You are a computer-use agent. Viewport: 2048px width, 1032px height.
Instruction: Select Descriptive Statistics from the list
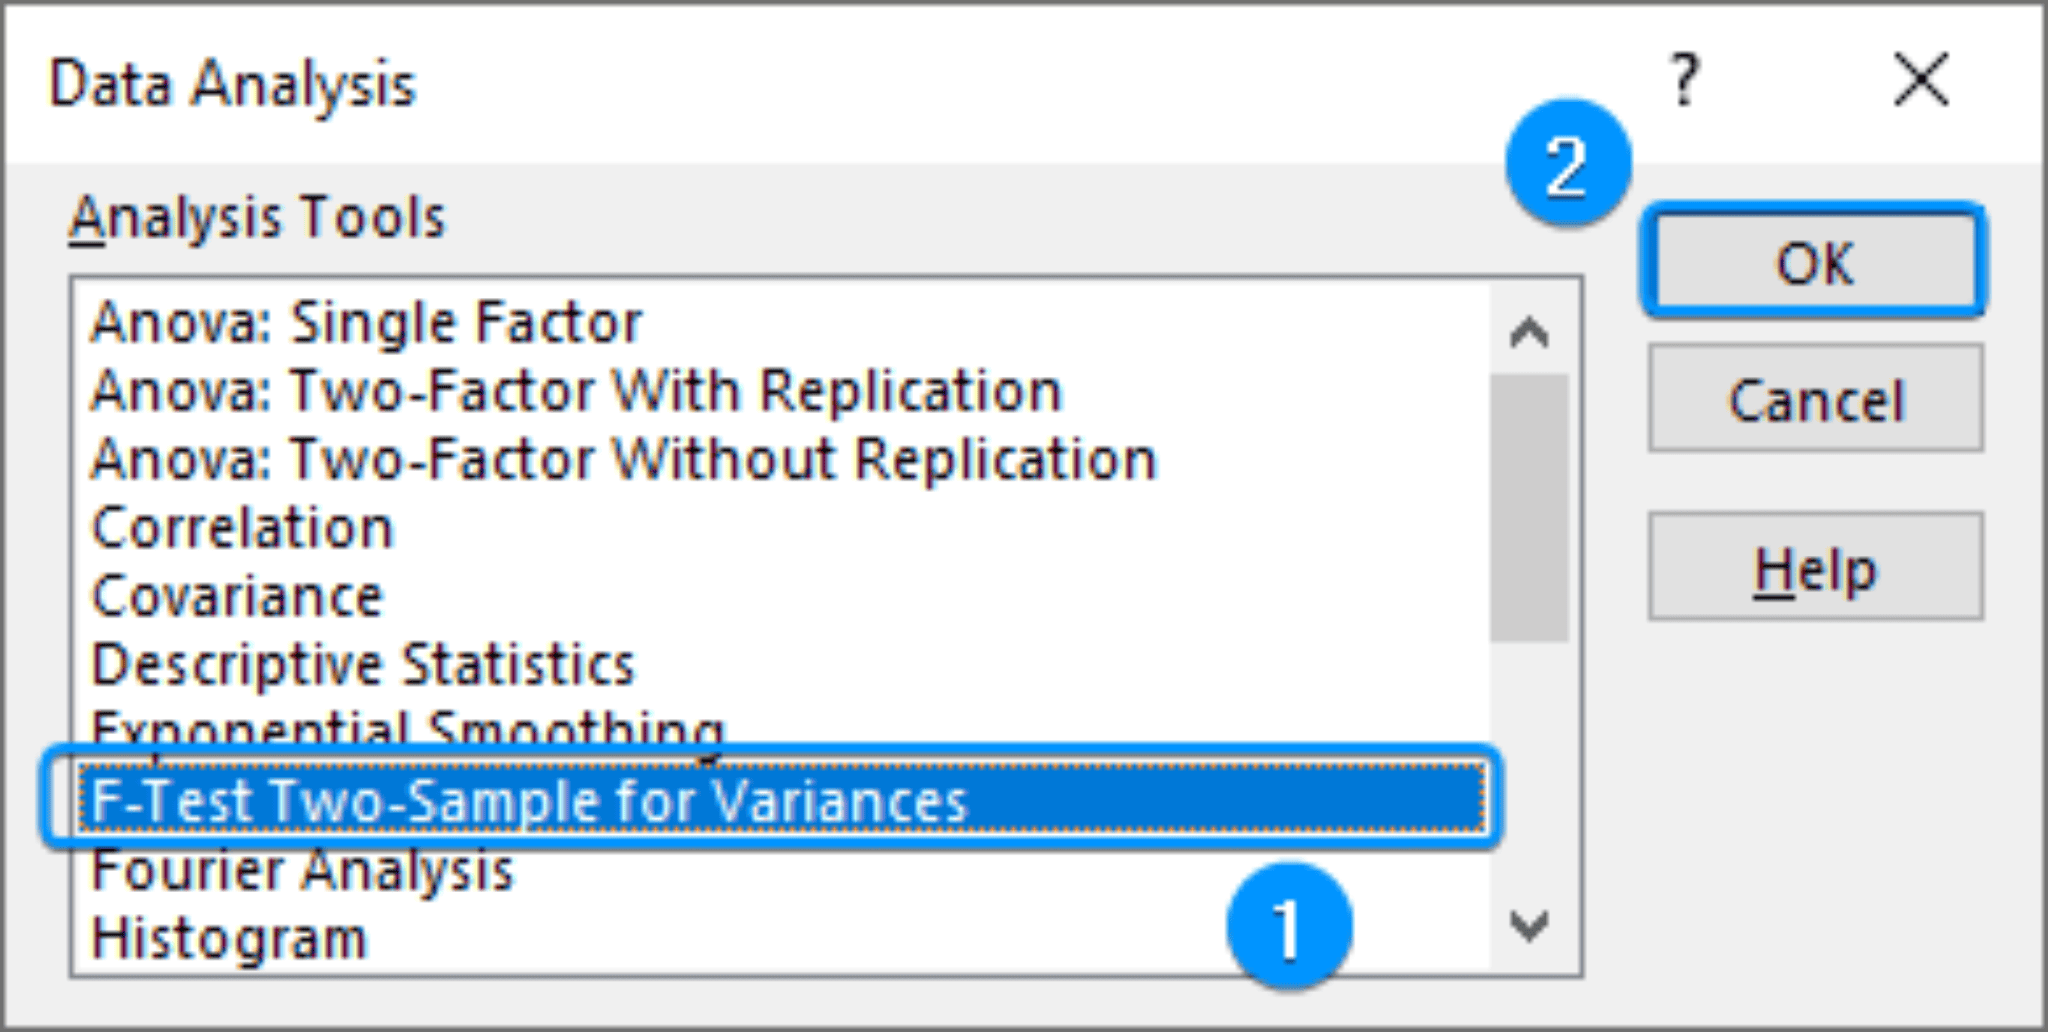(360, 663)
